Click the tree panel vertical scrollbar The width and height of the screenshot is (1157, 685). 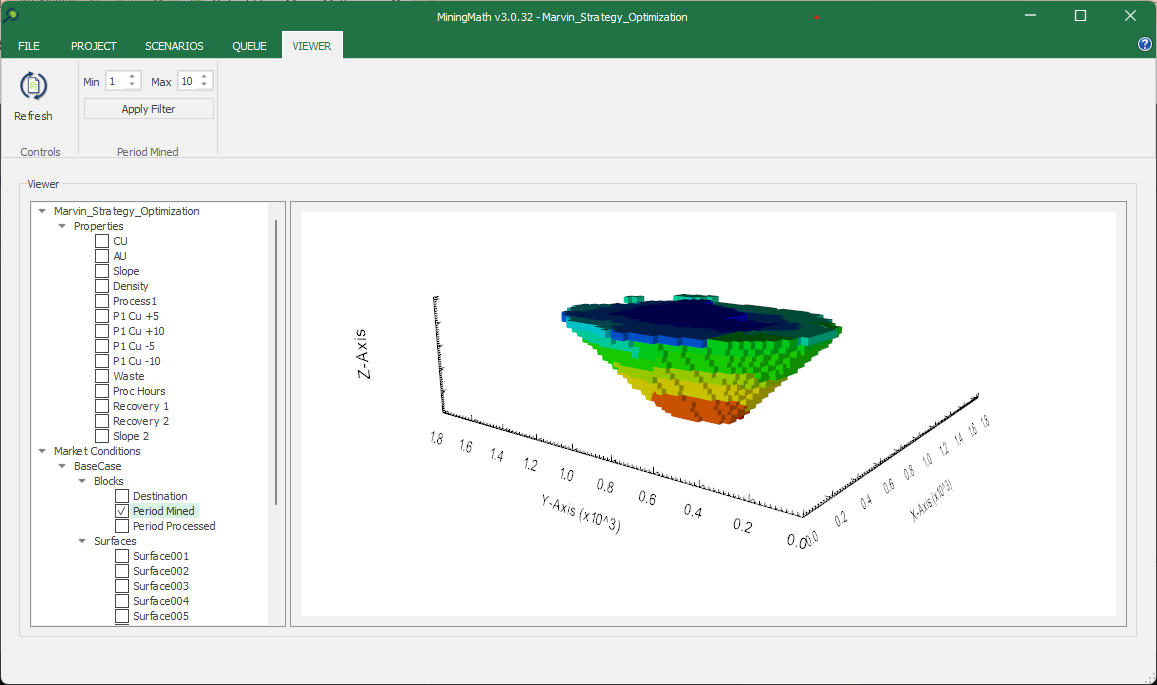[x=276, y=360]
